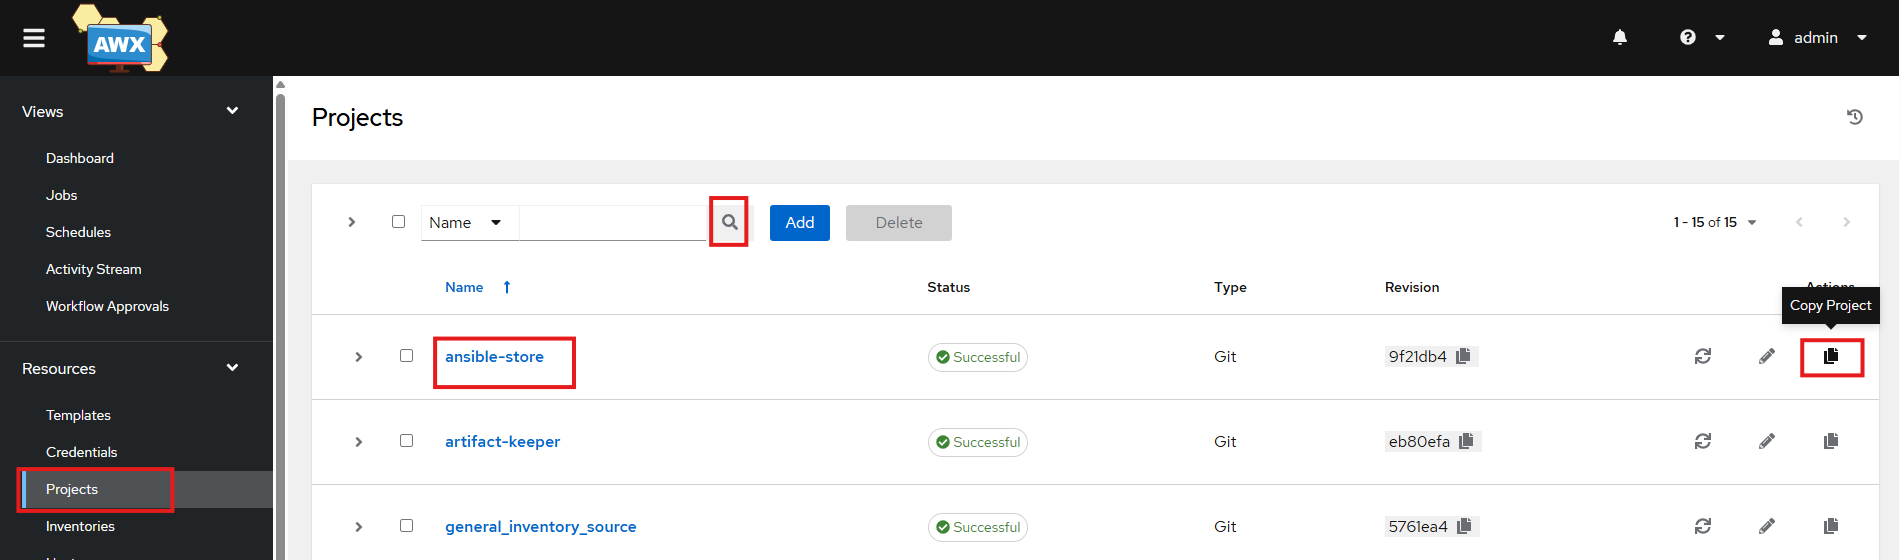This screenshot has width=1901, height=560.
Task: Click the Type column header
Action: [x=1230, y=287]
